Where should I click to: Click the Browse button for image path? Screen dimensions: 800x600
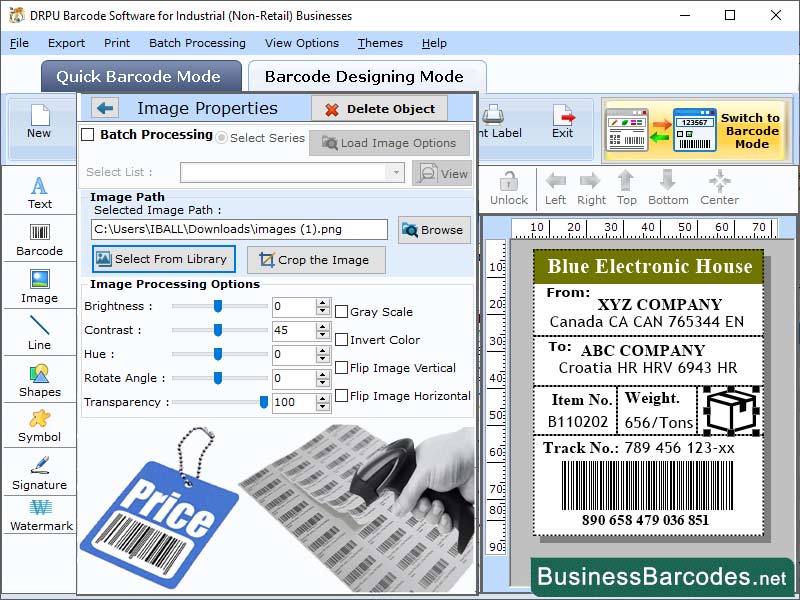click(x=433, y=230)
